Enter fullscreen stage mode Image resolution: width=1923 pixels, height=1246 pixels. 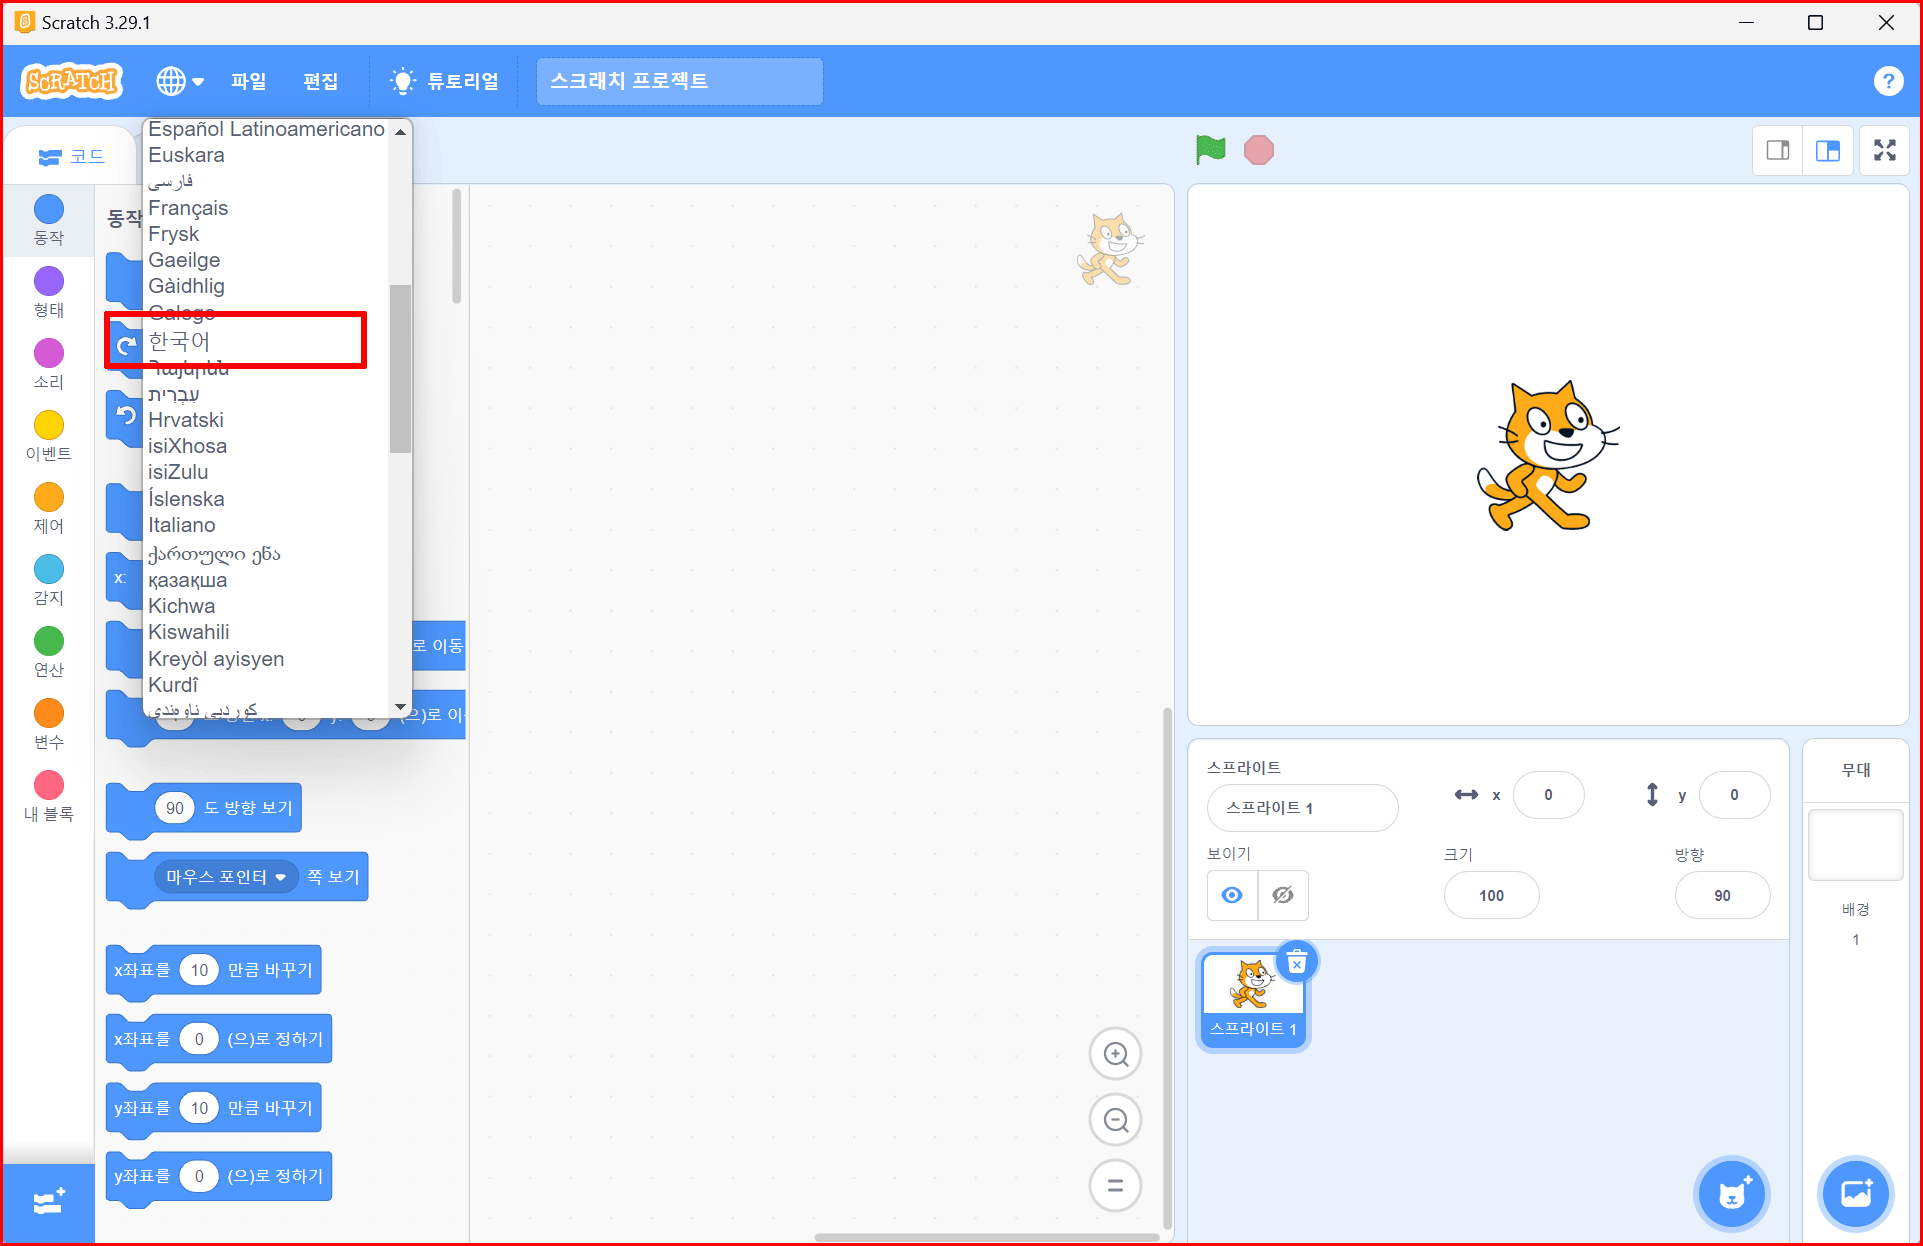pyautogui.click(x=1884, y=150)
